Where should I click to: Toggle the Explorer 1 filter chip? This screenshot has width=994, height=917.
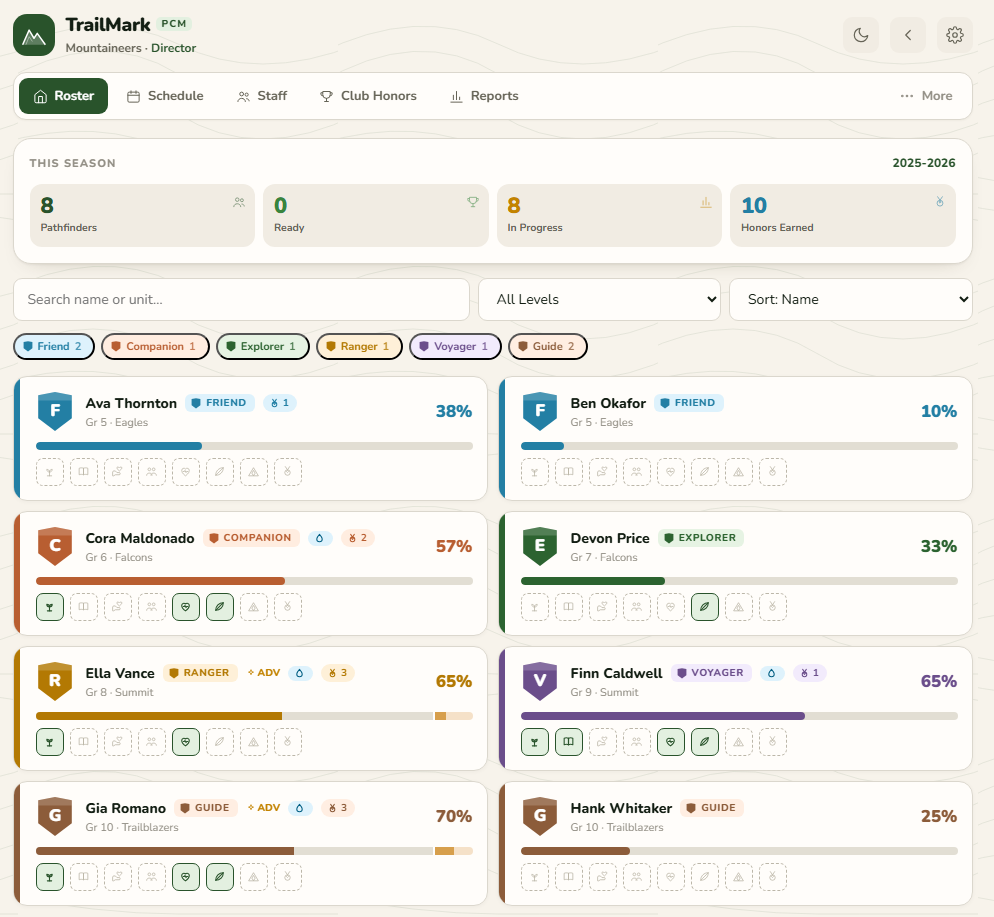pyautogui.click(x=262, y=347)
